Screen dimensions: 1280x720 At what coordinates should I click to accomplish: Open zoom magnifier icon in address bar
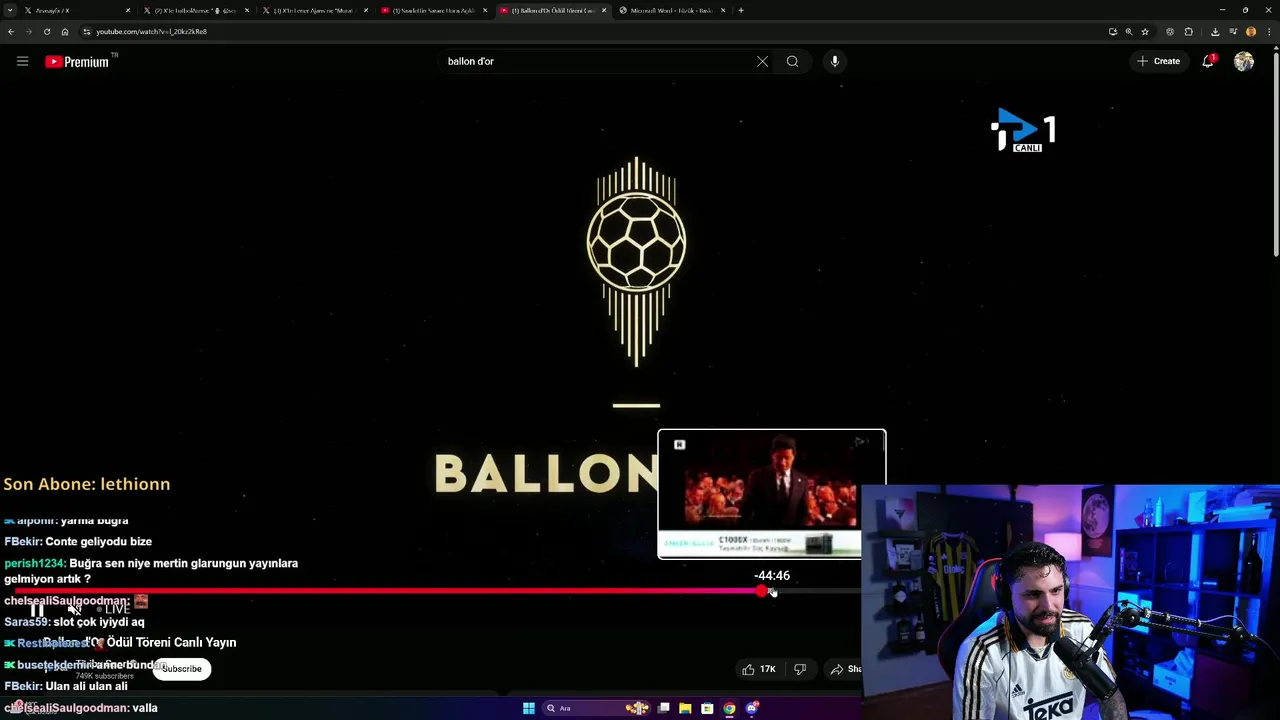tap(1128, 31)
